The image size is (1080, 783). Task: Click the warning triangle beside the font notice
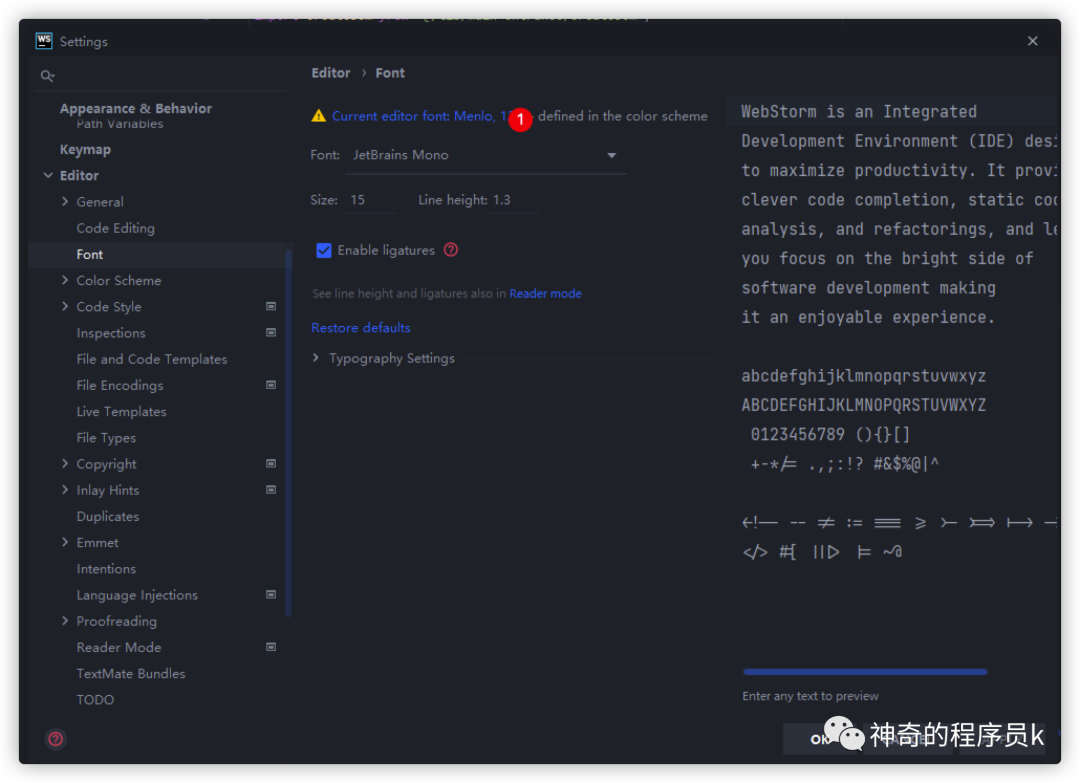pyautogui.click(x=318, y=115)
